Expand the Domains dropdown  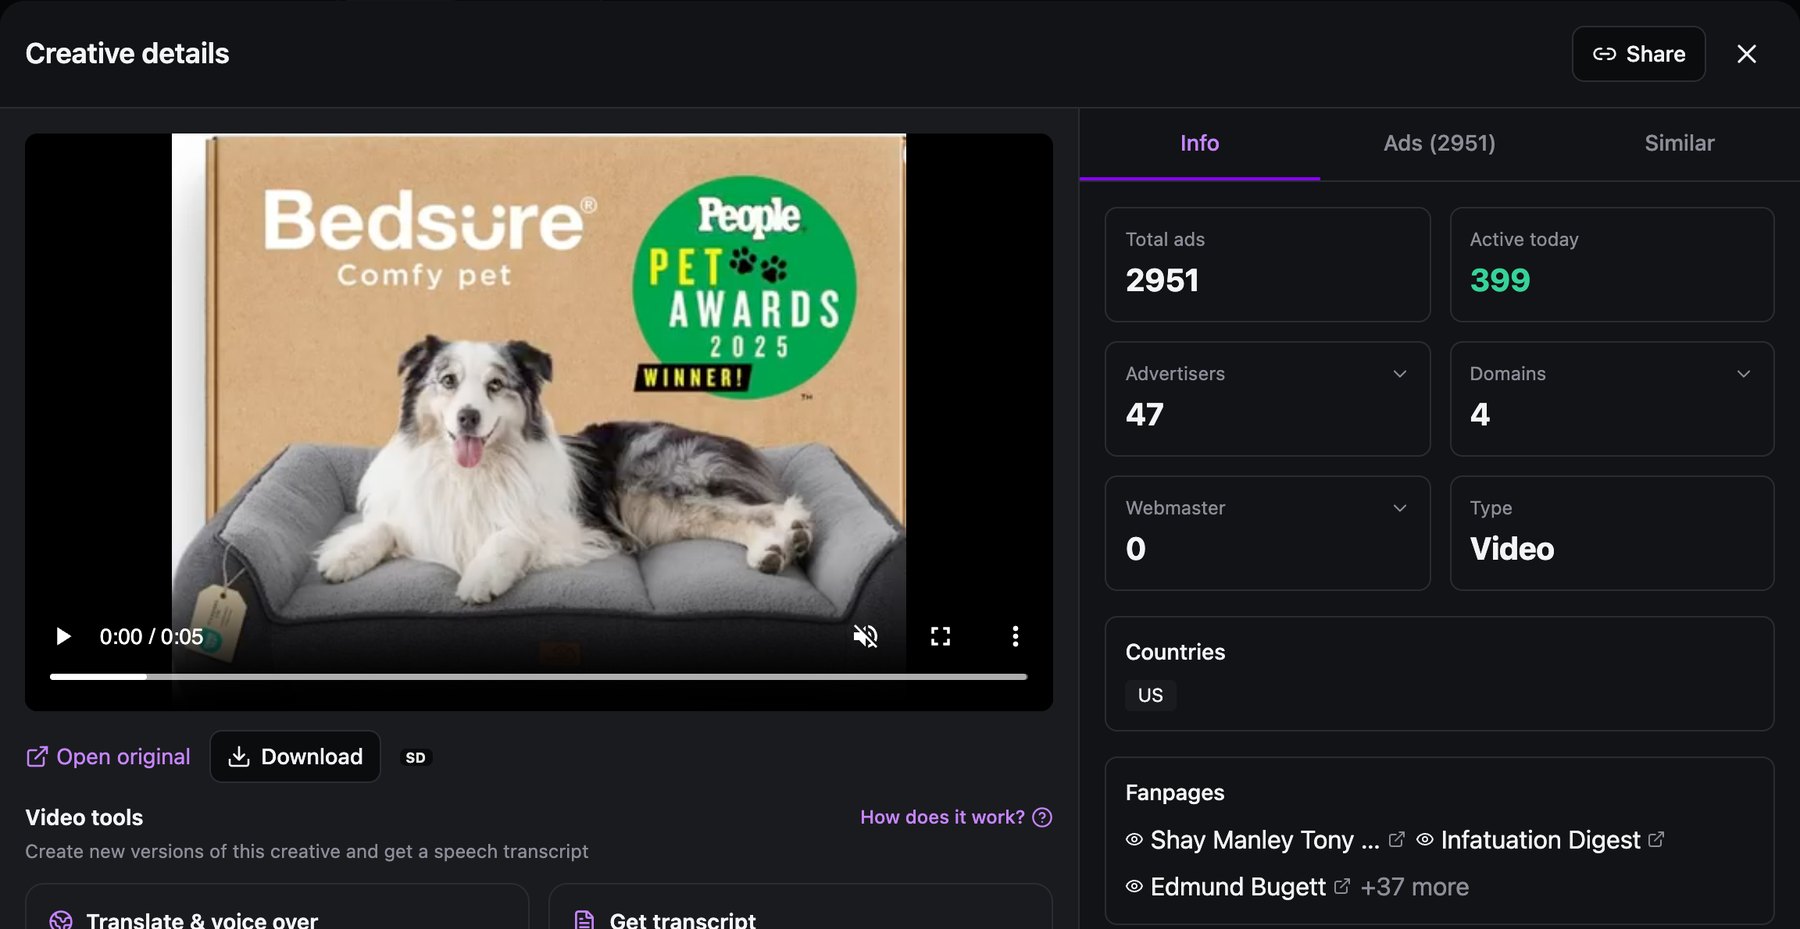(x=1744, y=374)
